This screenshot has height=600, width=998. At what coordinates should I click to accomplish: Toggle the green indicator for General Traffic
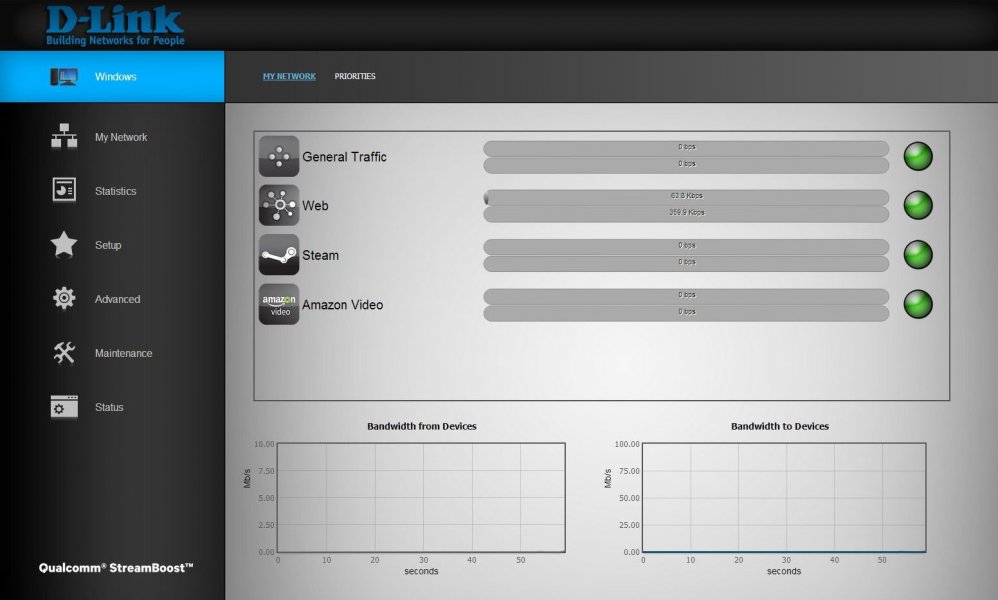click(x=917, y=156)
